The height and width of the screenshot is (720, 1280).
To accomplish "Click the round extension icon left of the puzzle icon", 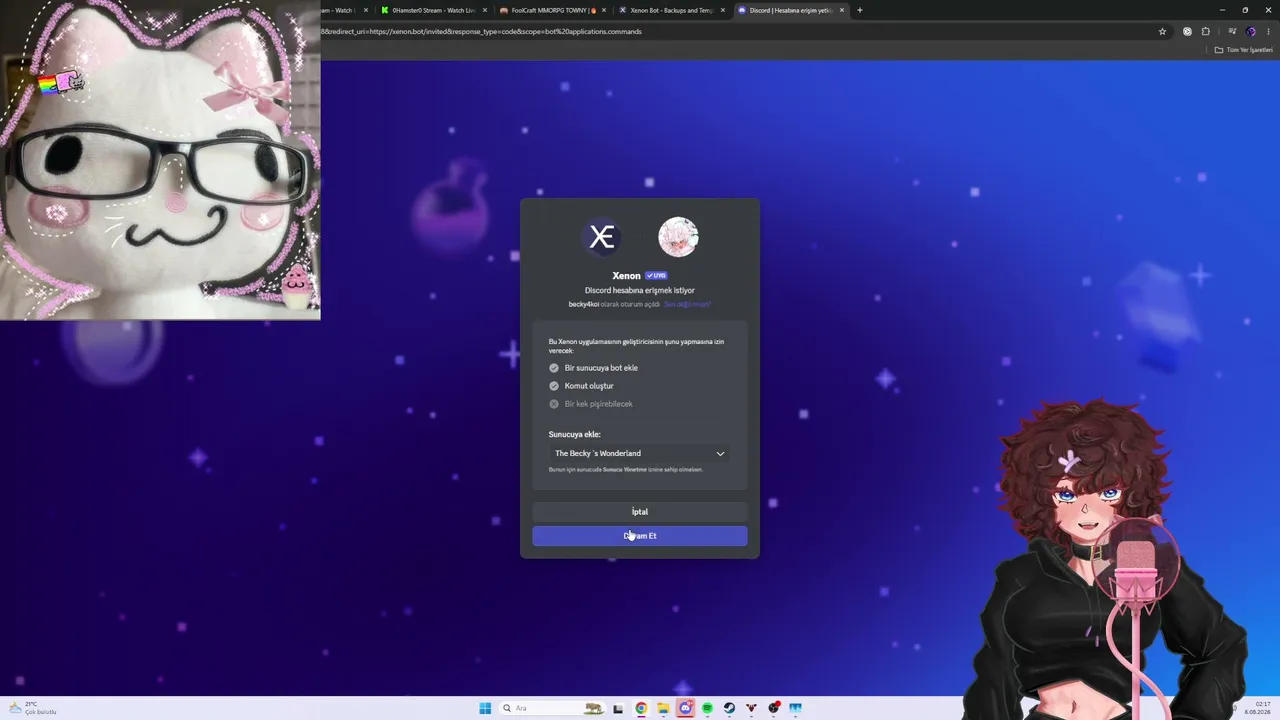I will 1187,31.
